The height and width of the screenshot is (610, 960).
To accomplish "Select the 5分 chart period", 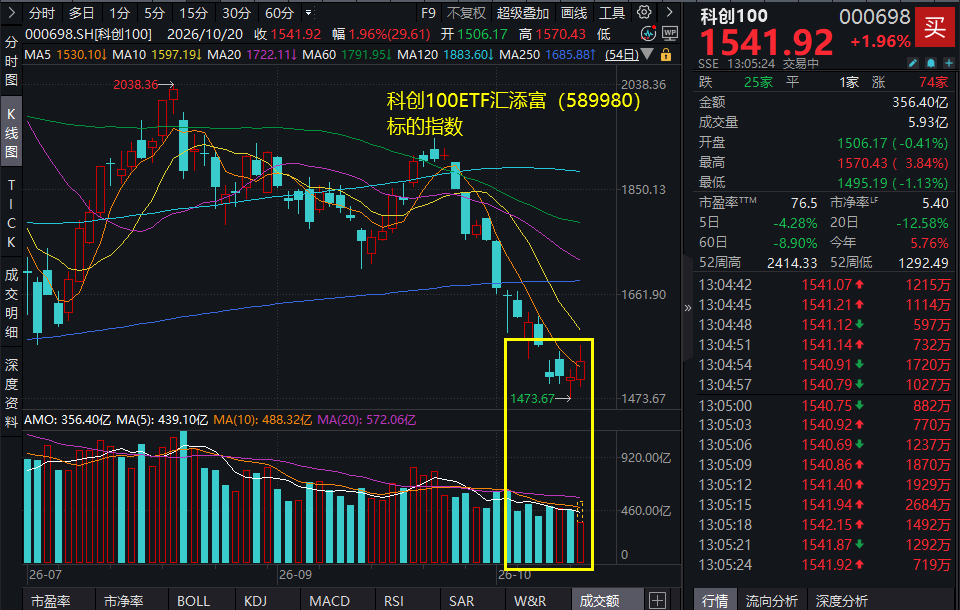I will 154,13.
